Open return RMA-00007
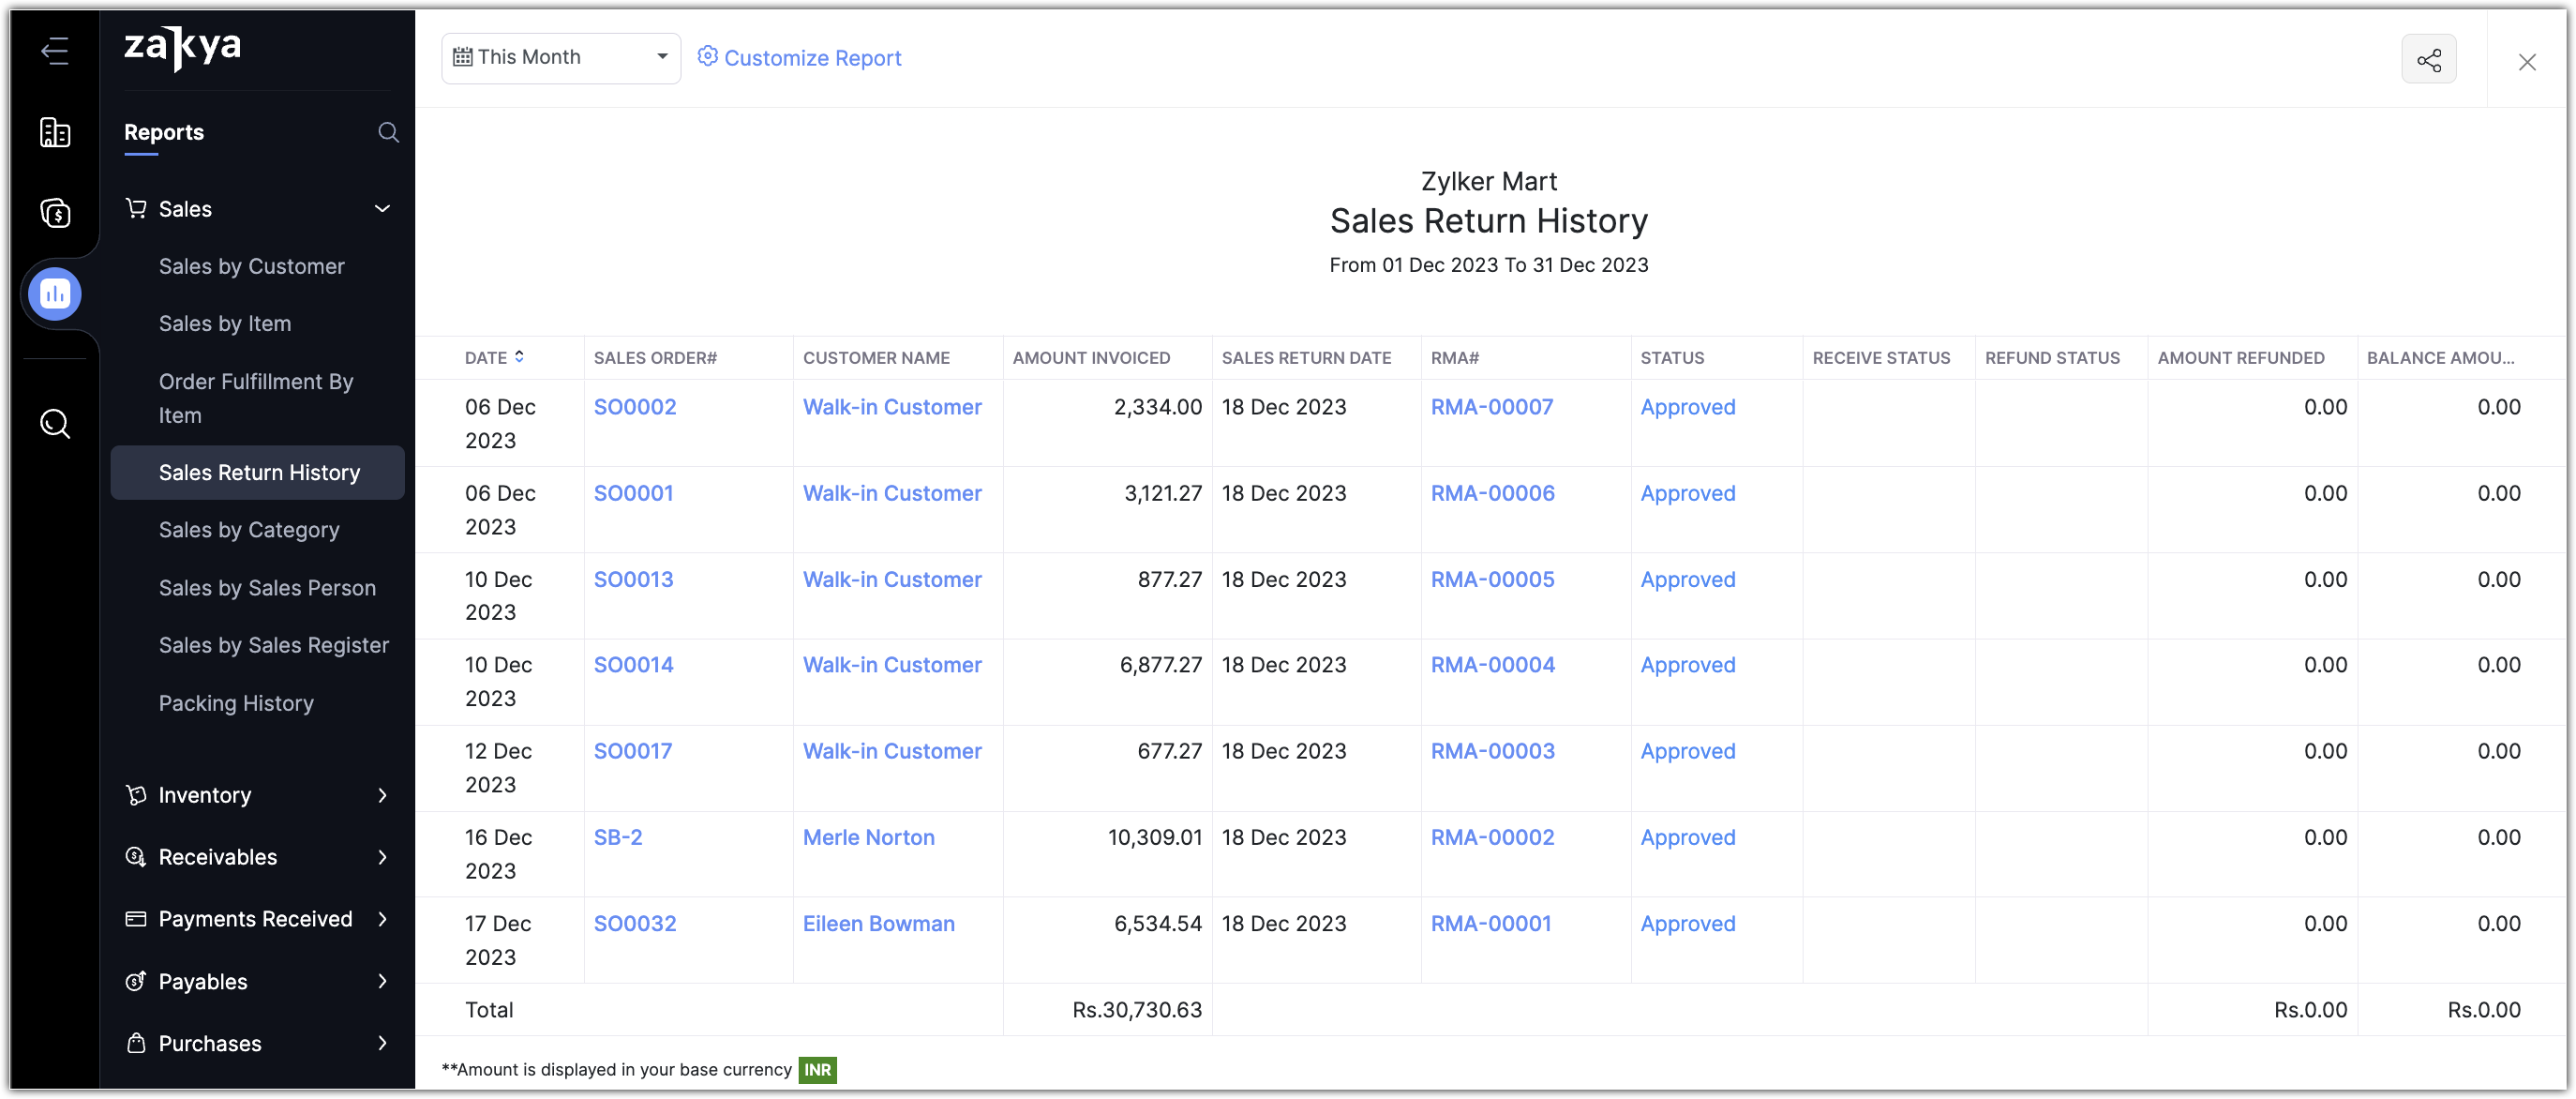Image resolution: width=2576 pixels, height=1099 pixels. pyautogui.click(x=1492, y=407)
